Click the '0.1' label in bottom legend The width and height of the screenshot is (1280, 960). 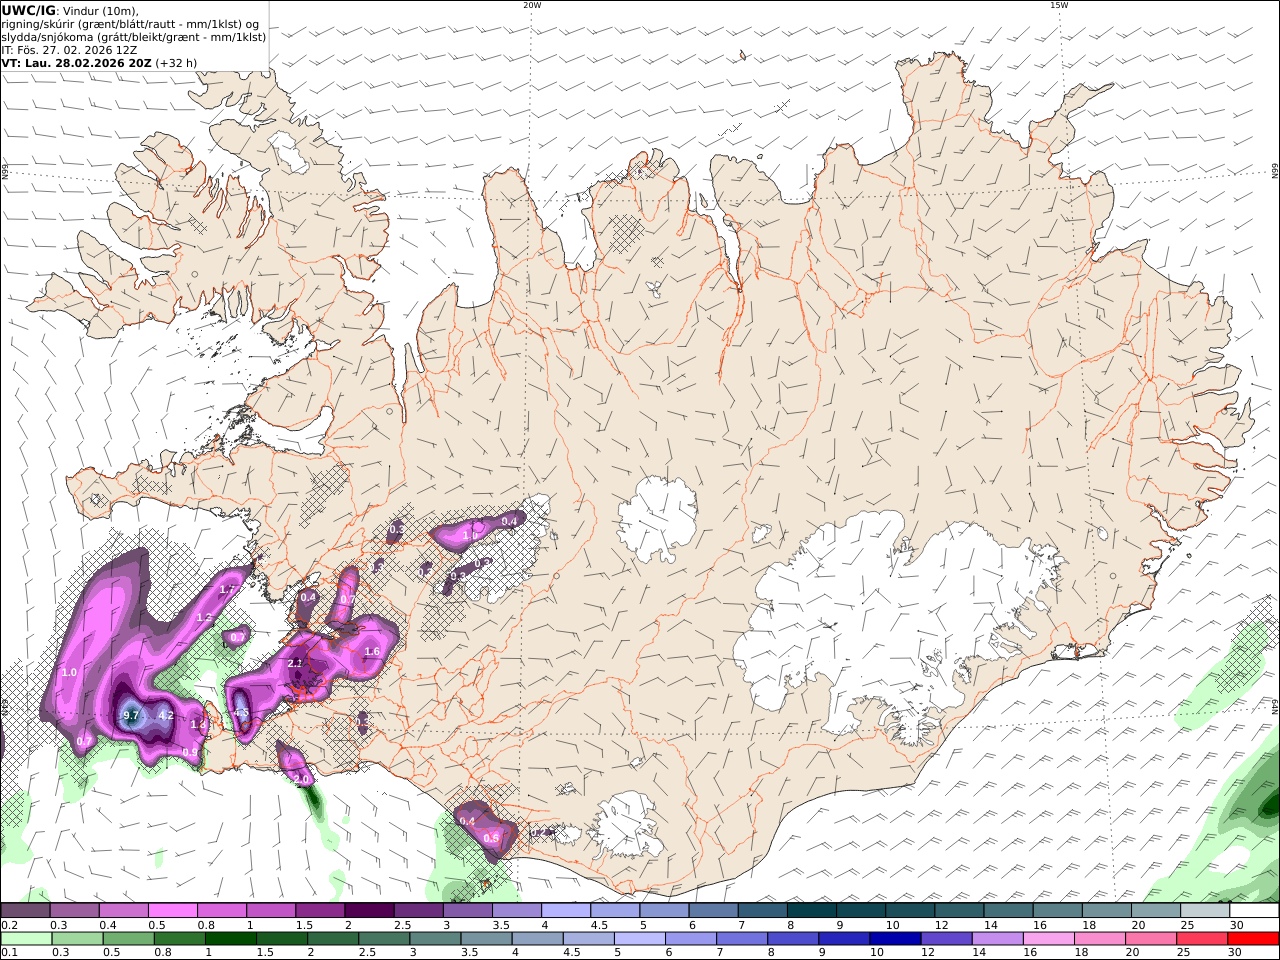8,953
